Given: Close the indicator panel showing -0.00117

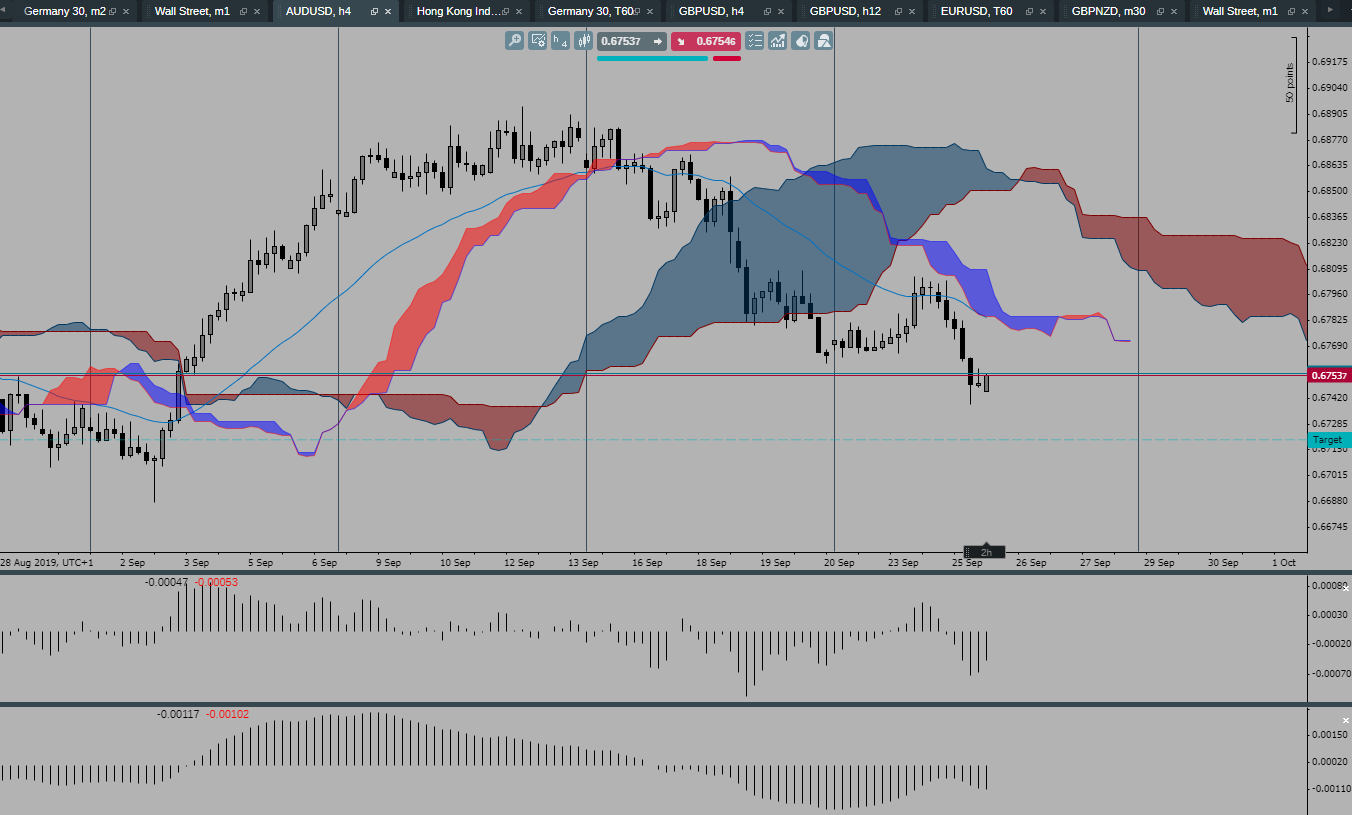Looking at the screenshot, I should point(1345,720).
